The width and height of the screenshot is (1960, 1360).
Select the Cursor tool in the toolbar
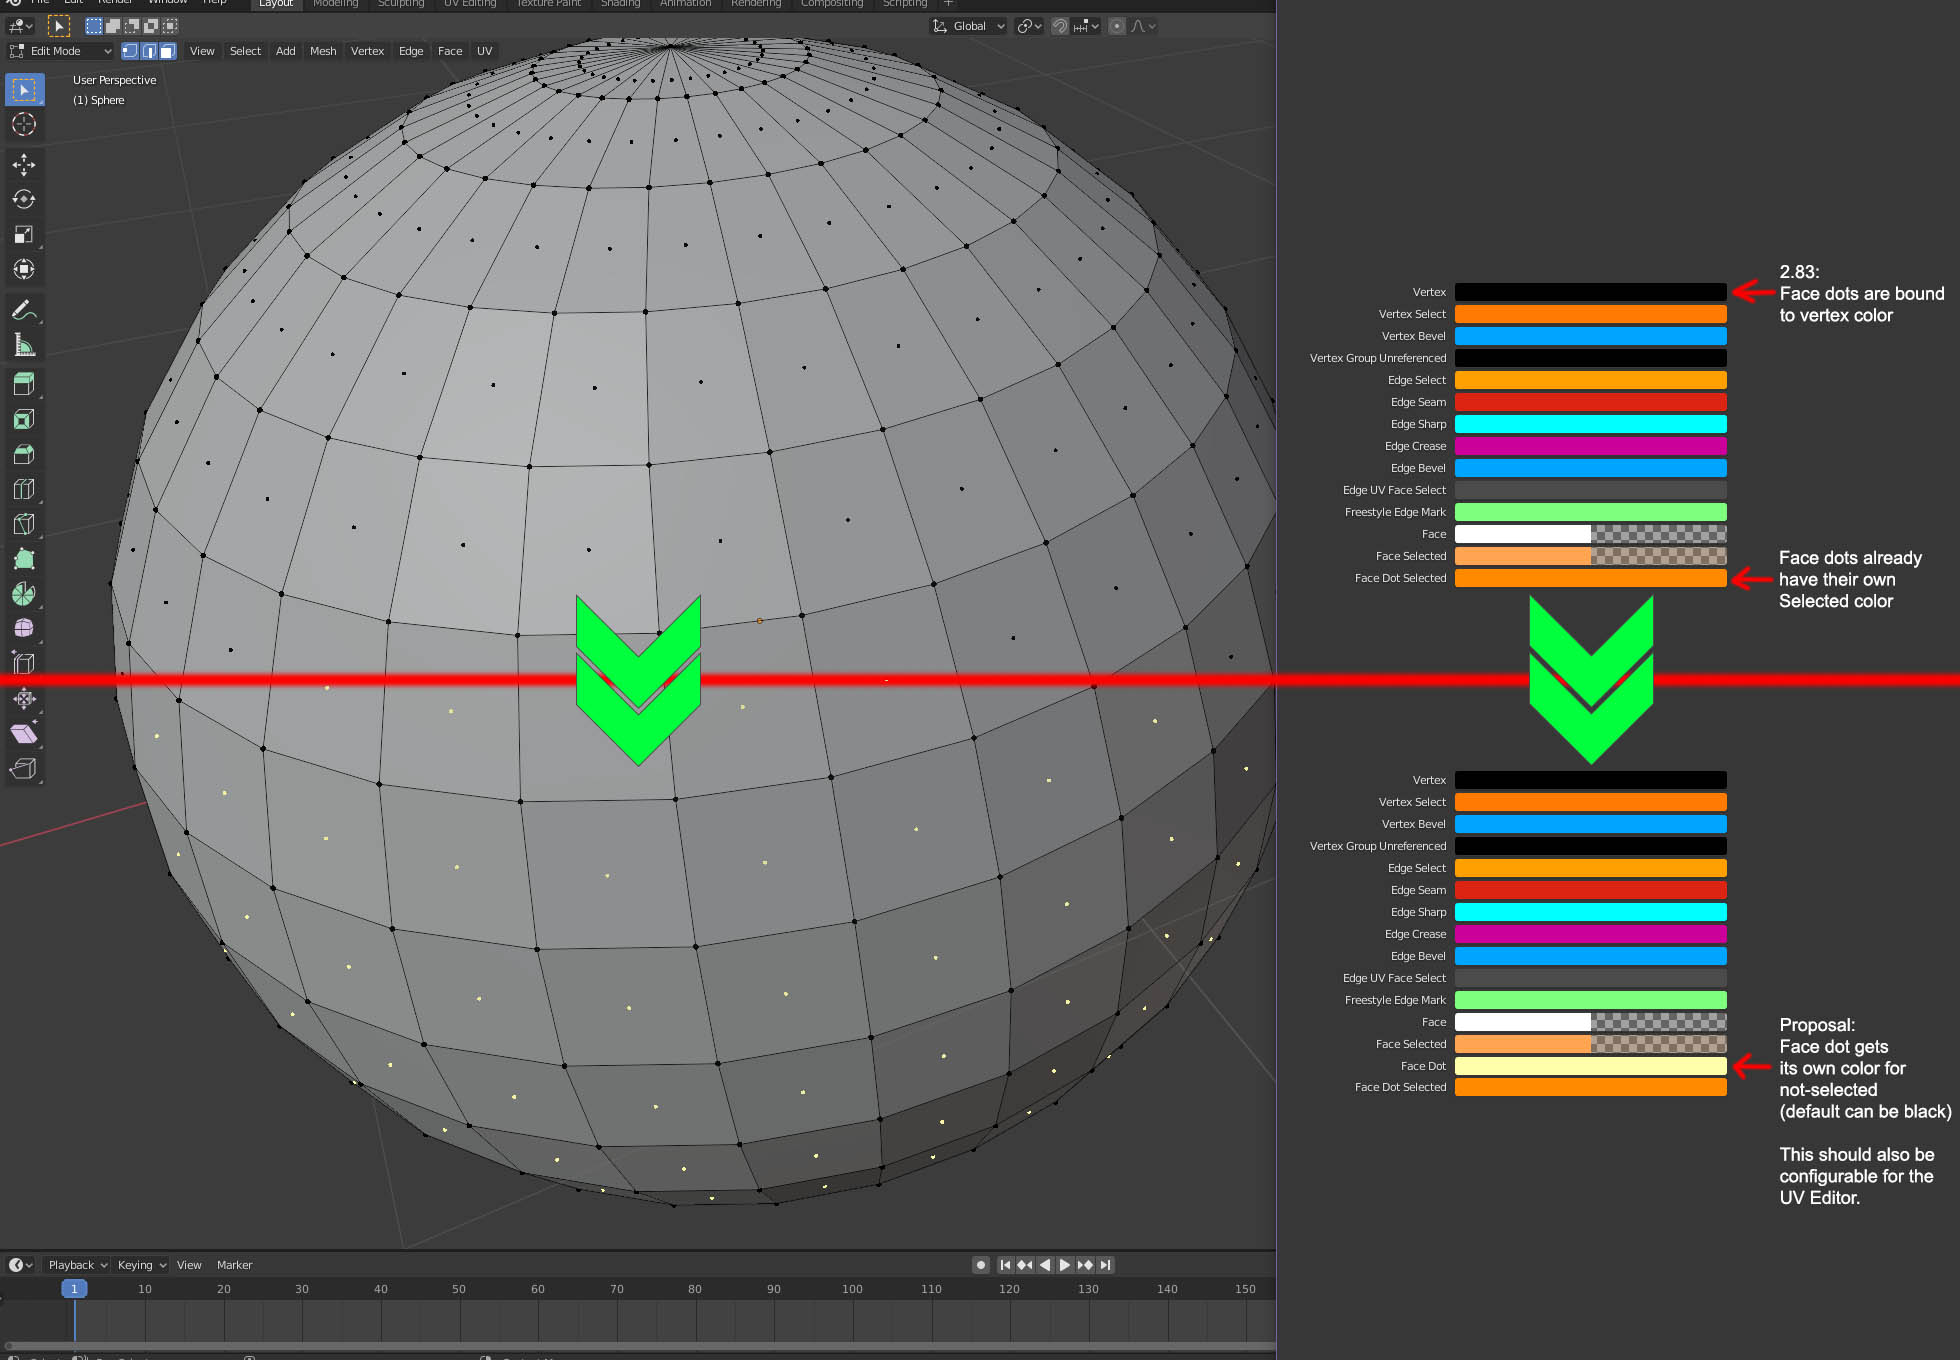coord(24,125)
